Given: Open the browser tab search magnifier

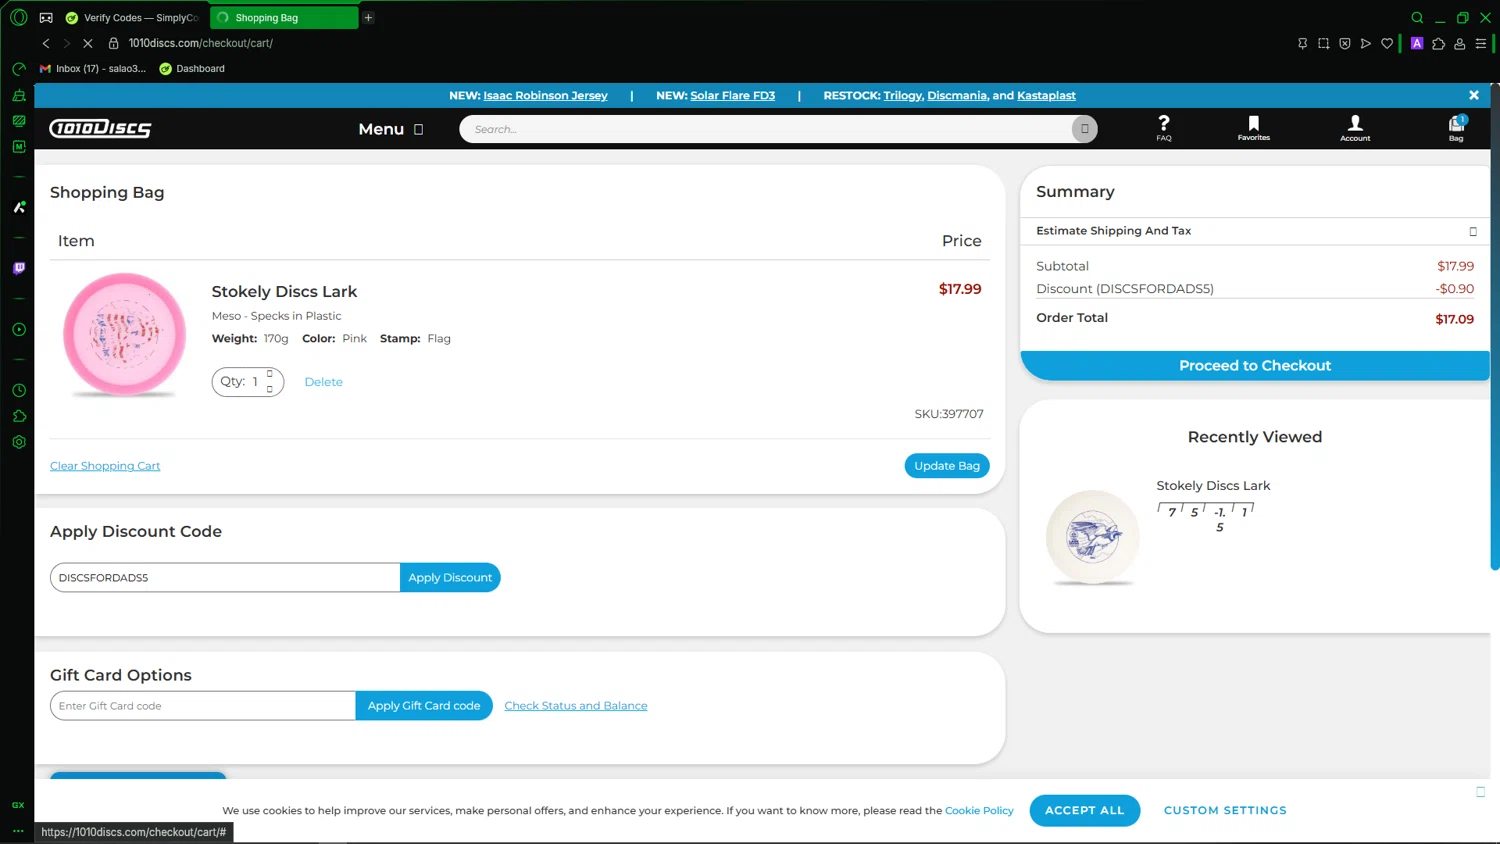Looking at the screenshot, I should tap(1417, 17).
